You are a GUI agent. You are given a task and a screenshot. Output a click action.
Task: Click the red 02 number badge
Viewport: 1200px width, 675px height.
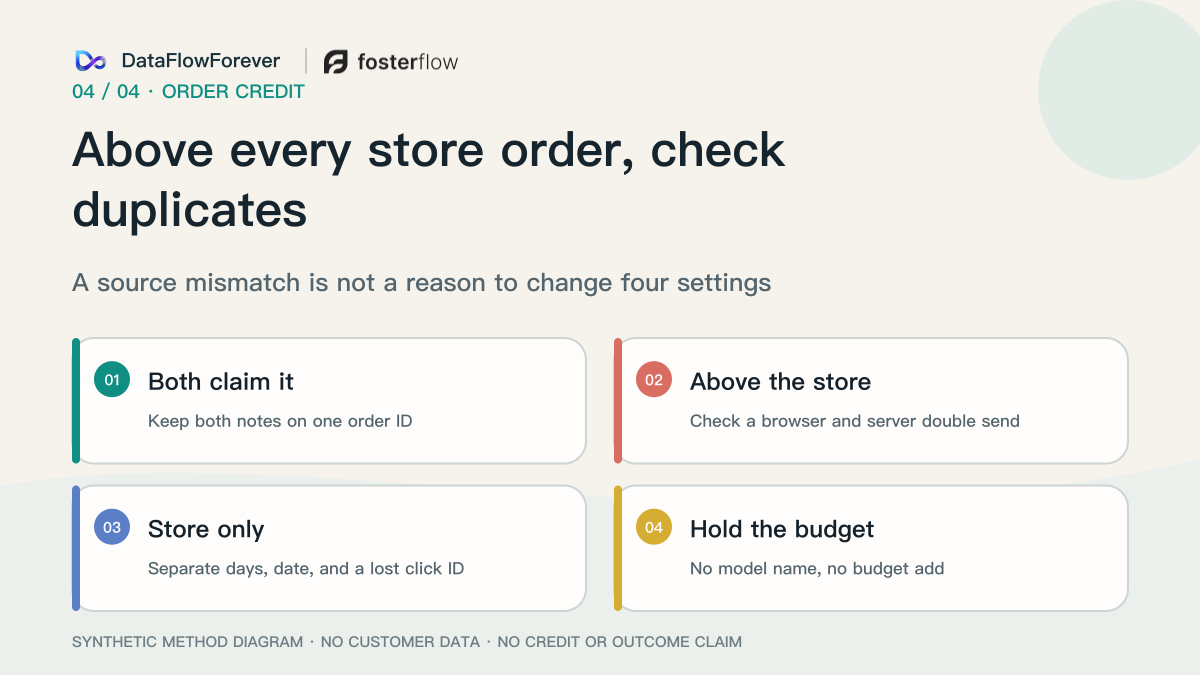point(654,380)
